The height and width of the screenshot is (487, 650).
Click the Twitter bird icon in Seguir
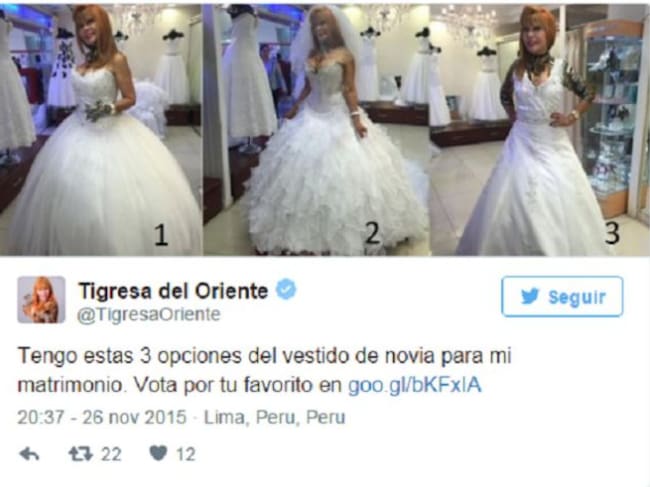click(x=530, y=297)
